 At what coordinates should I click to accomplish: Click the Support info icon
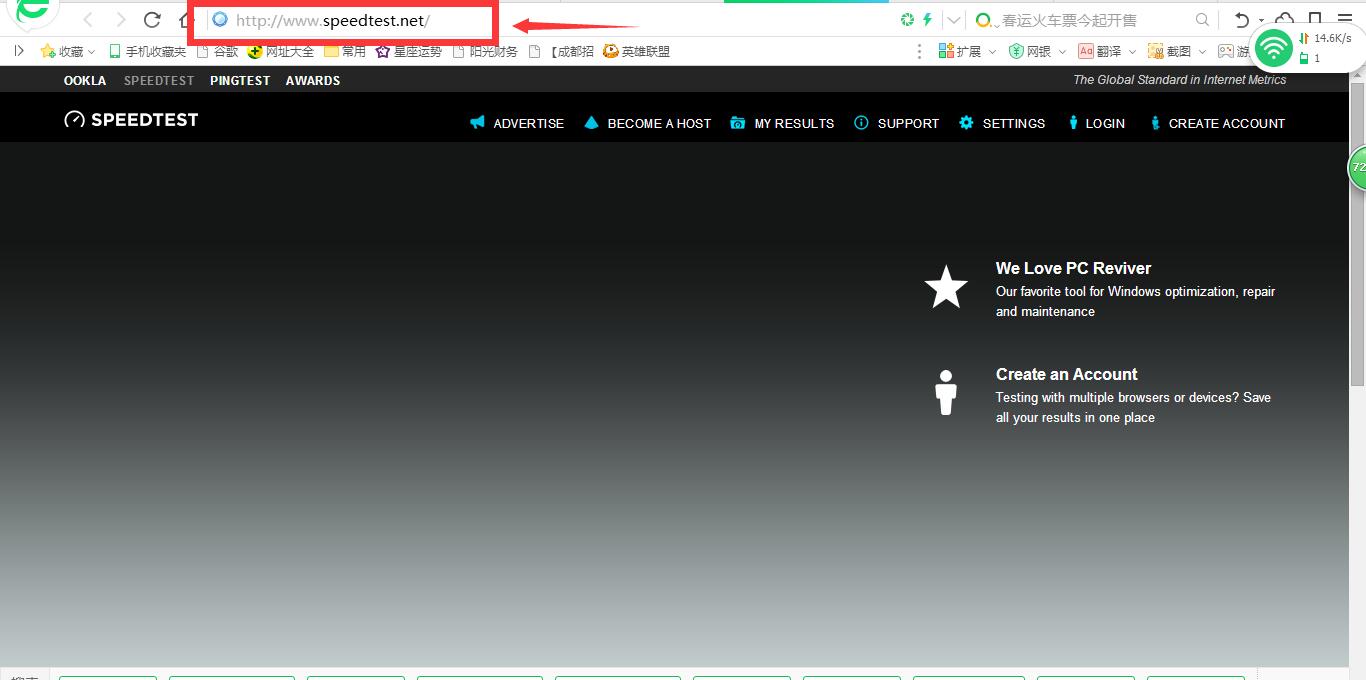click(861, 123)
